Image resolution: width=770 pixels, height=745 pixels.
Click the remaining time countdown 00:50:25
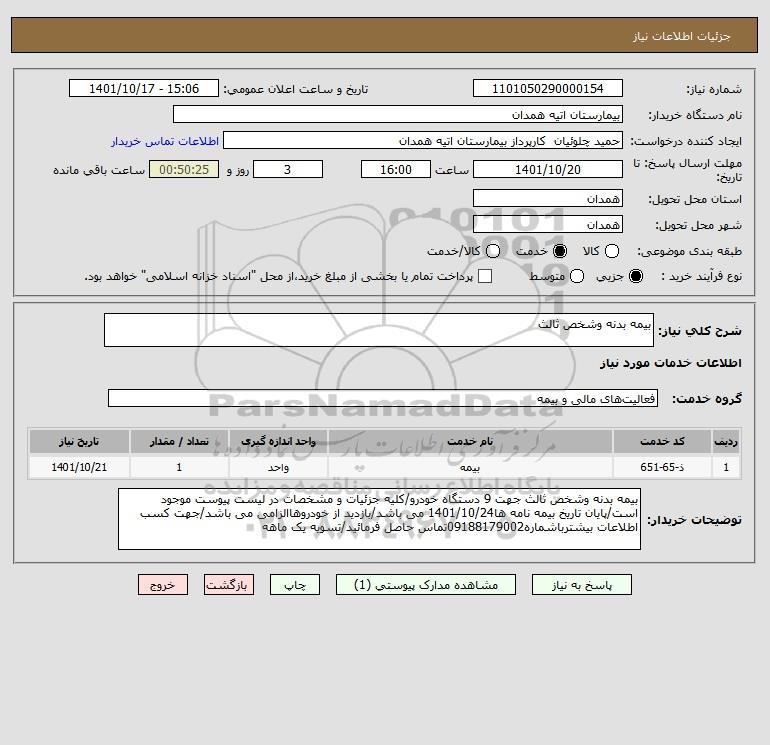click(x=184, y=169)
